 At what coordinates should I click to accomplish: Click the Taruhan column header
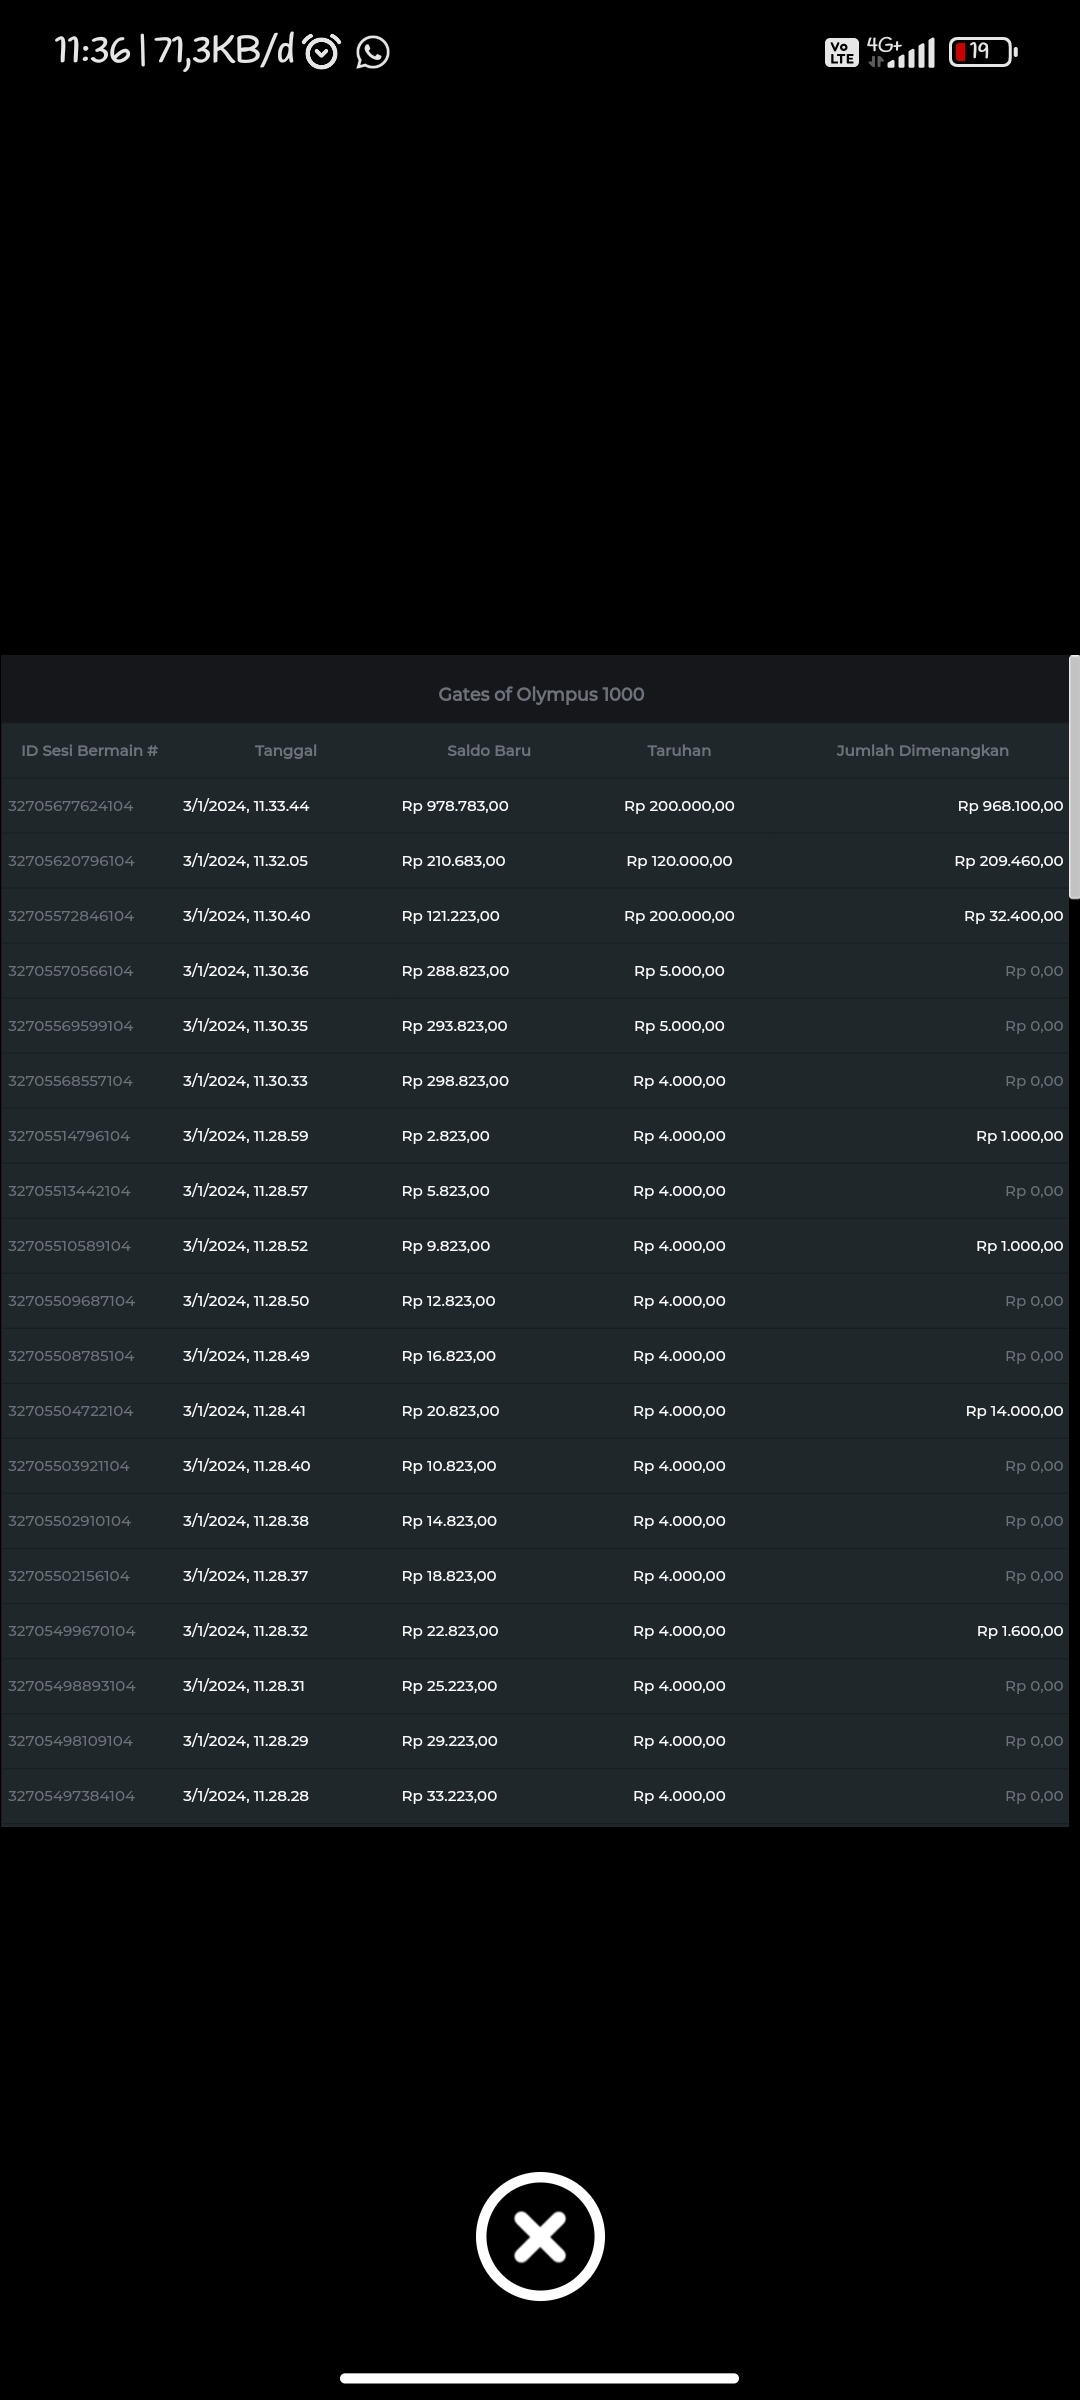tap(679, 751)
